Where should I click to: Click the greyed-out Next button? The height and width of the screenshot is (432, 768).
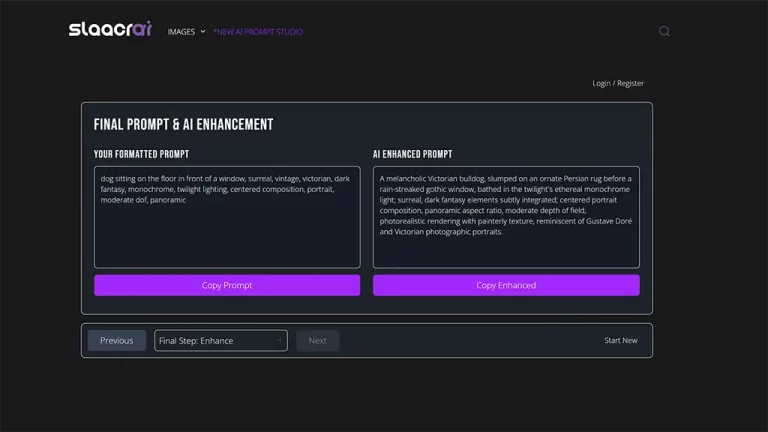[317, 340]
